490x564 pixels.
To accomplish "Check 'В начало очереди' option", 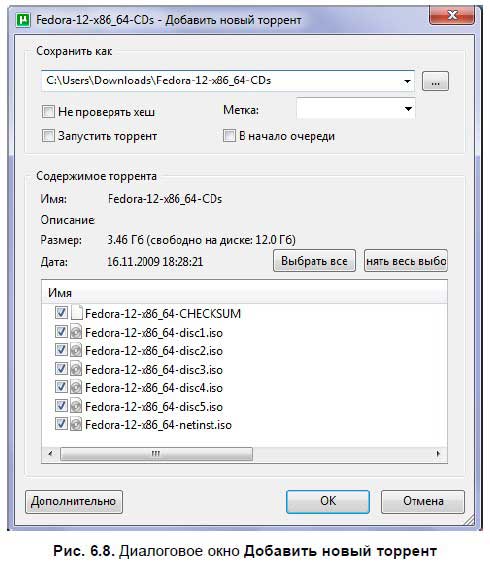I will pos(229,136).
